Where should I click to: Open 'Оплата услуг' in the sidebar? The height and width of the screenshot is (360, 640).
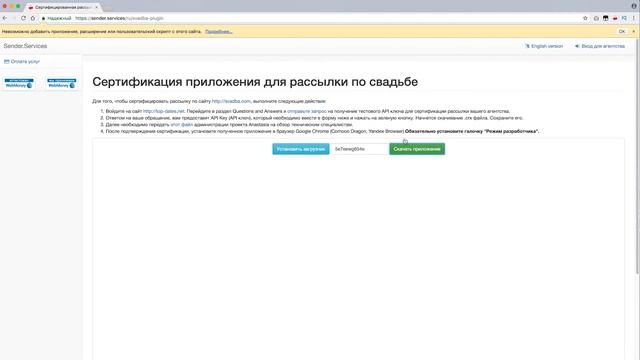coord(22,61)
